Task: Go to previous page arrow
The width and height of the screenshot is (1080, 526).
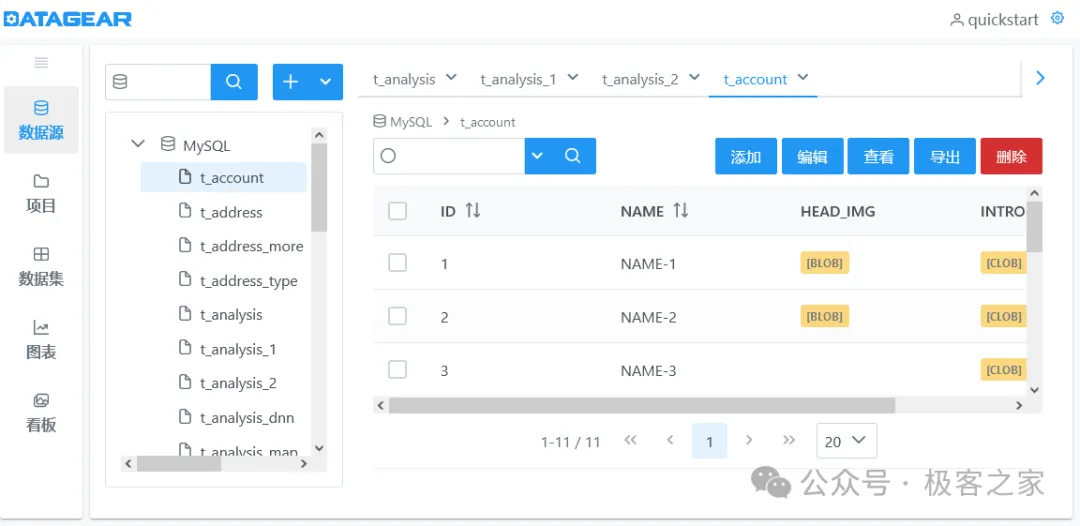Action: [670, 441]
